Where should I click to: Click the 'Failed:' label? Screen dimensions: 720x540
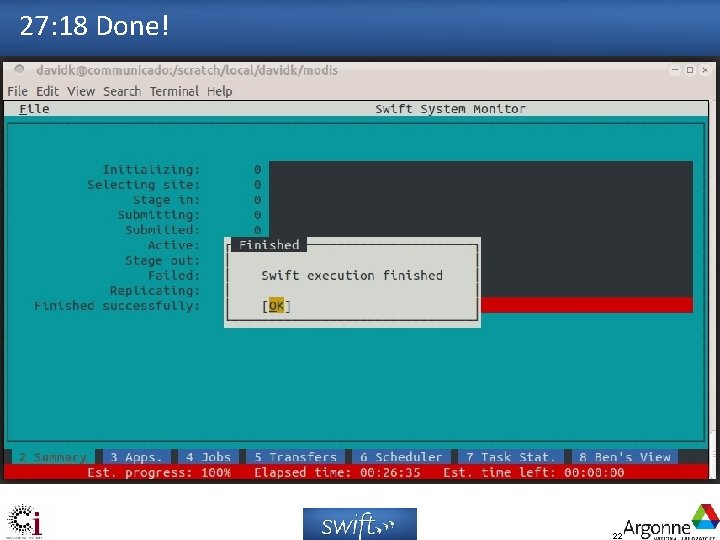click(x=174, y=276)
